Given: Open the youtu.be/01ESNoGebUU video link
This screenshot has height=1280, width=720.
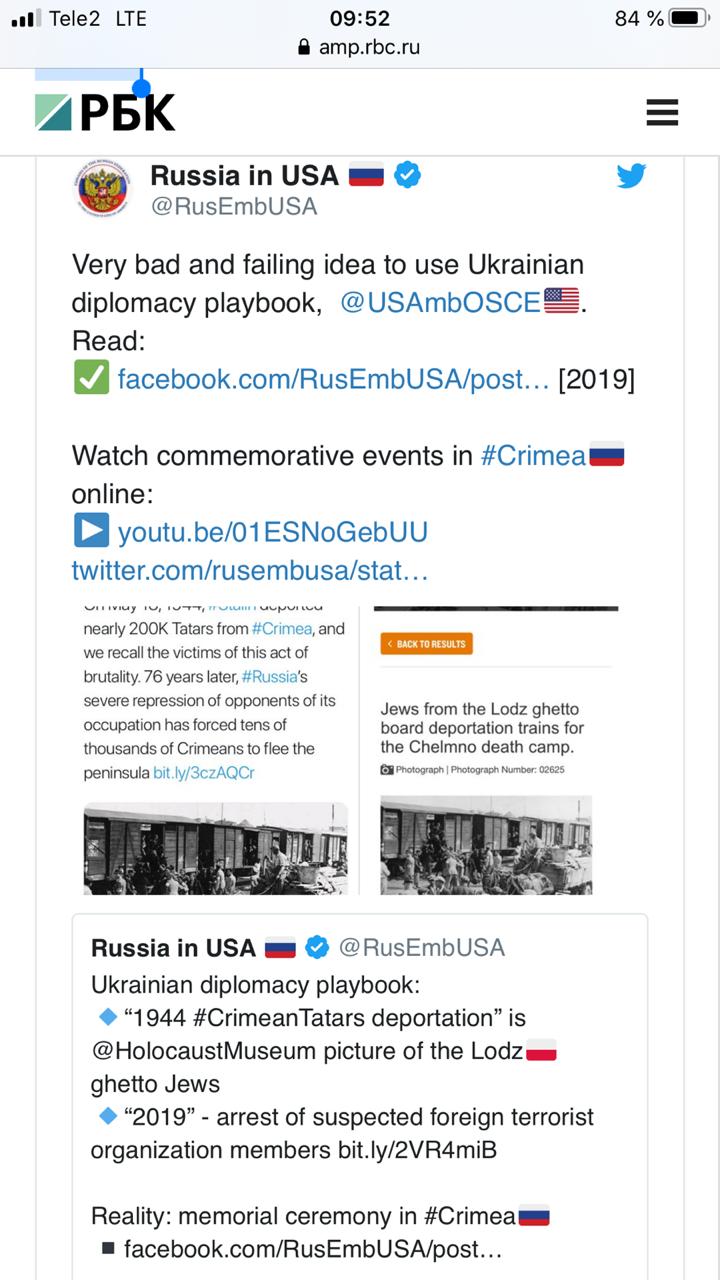Looking at the screenshot, I should click(272, 532).
